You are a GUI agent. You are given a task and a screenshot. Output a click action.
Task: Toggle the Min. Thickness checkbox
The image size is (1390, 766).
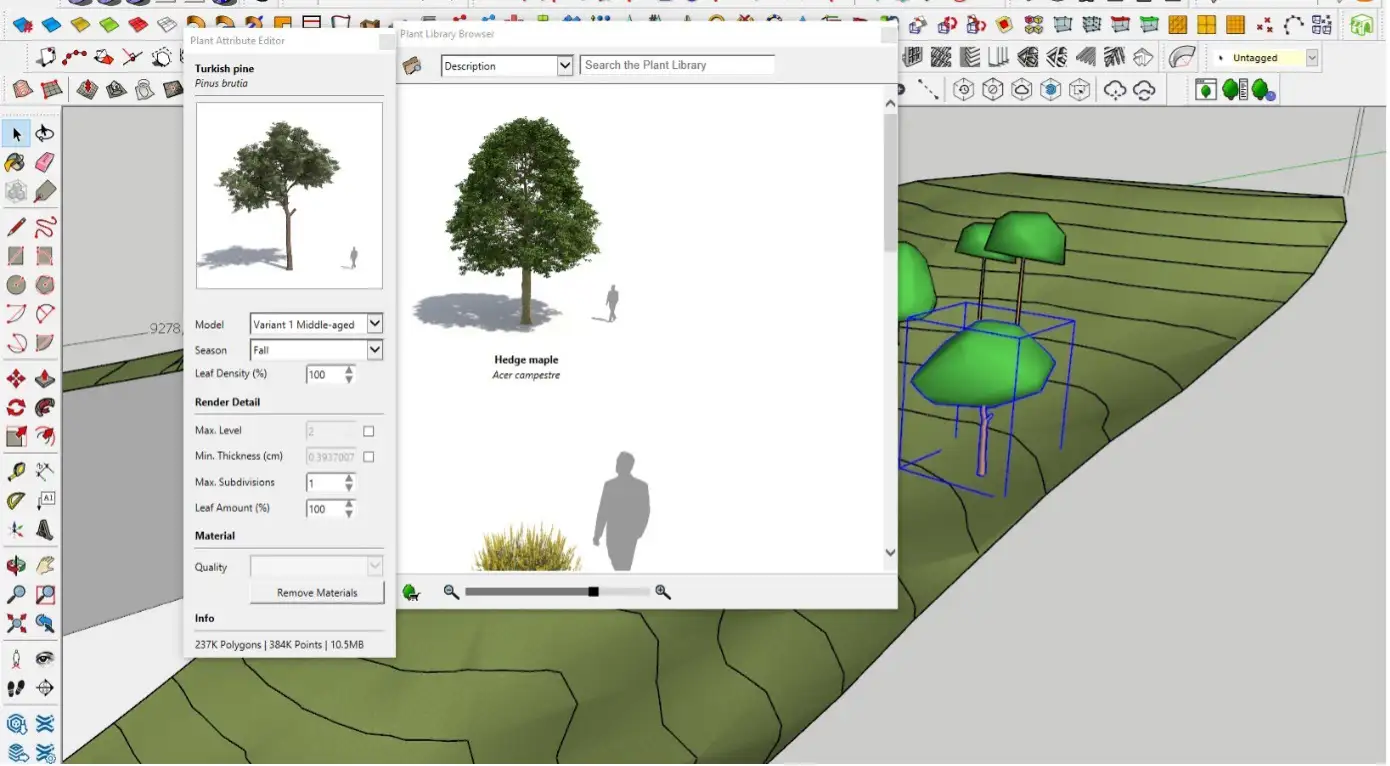(x=368, y=455)
